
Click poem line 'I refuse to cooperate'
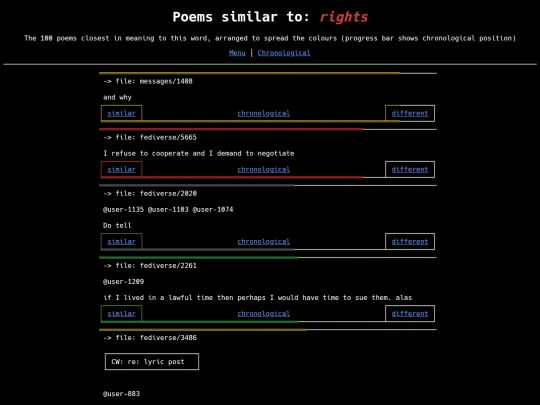click(x=199, y=154)
